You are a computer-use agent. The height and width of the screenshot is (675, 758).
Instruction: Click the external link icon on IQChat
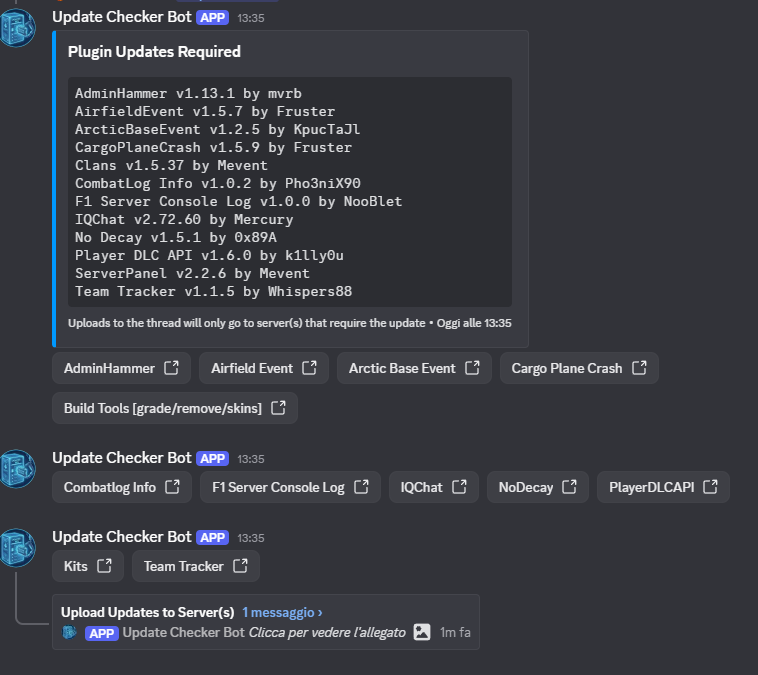pos(459,487)
